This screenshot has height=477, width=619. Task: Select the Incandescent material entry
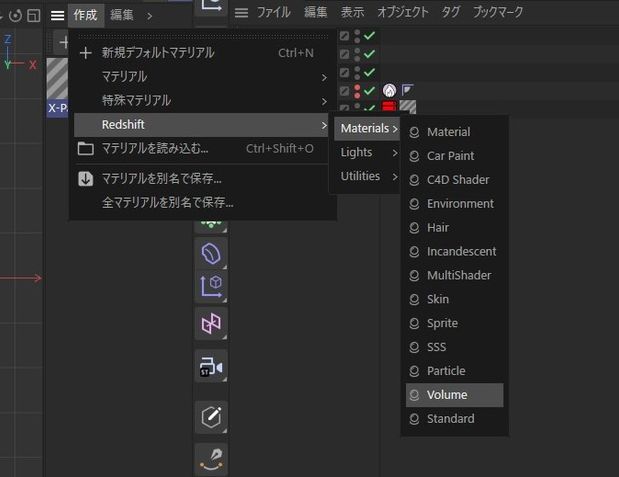coord(454,252)
